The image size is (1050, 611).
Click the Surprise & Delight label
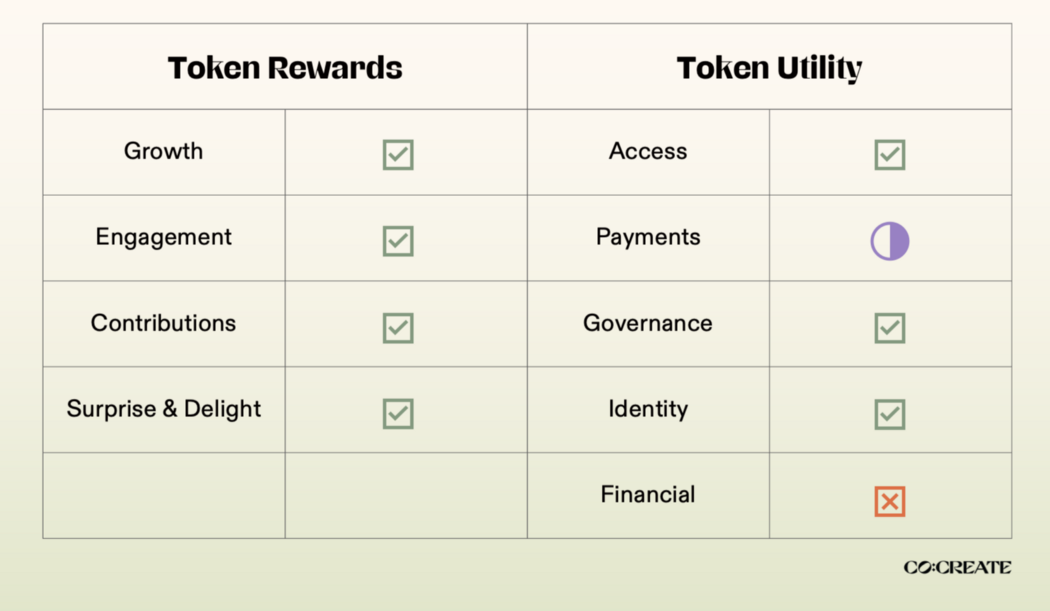click(163, 409)
